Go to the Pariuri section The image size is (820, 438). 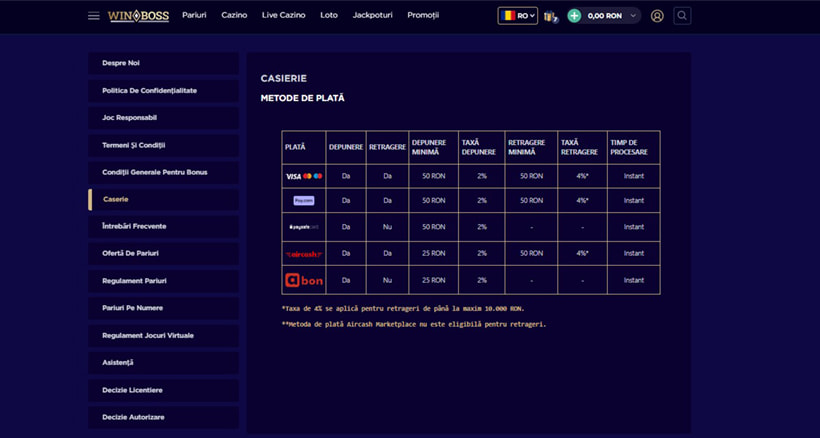point(194,15)
